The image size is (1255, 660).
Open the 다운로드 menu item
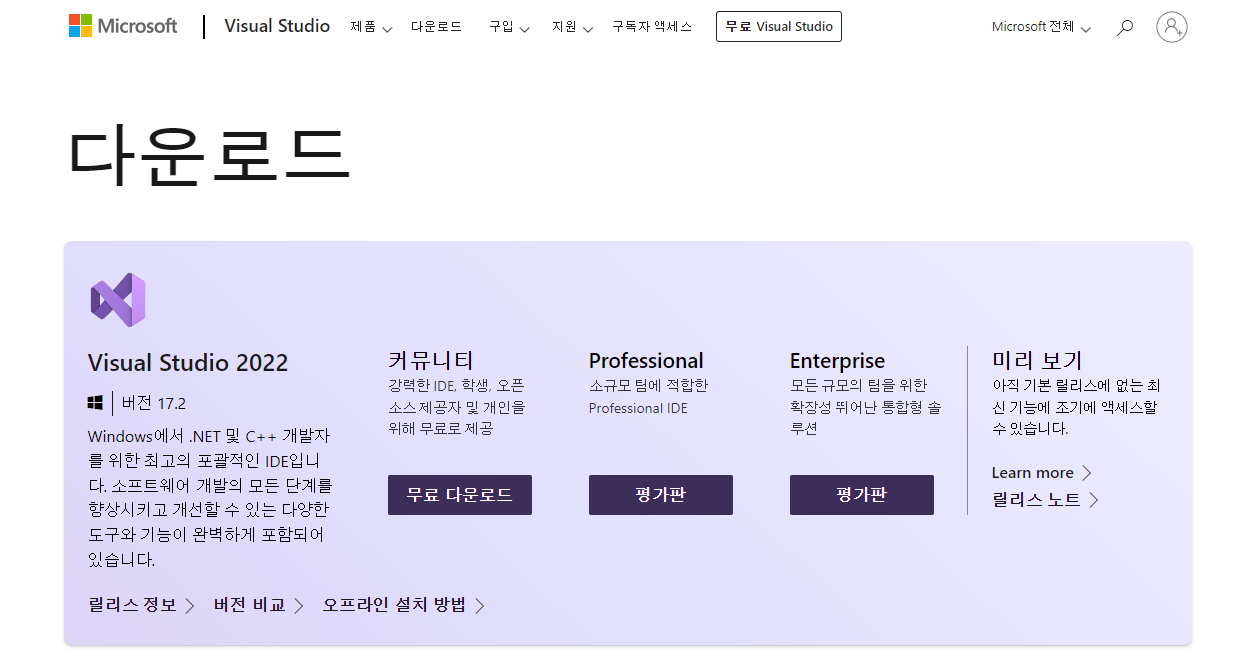point(437,27)
